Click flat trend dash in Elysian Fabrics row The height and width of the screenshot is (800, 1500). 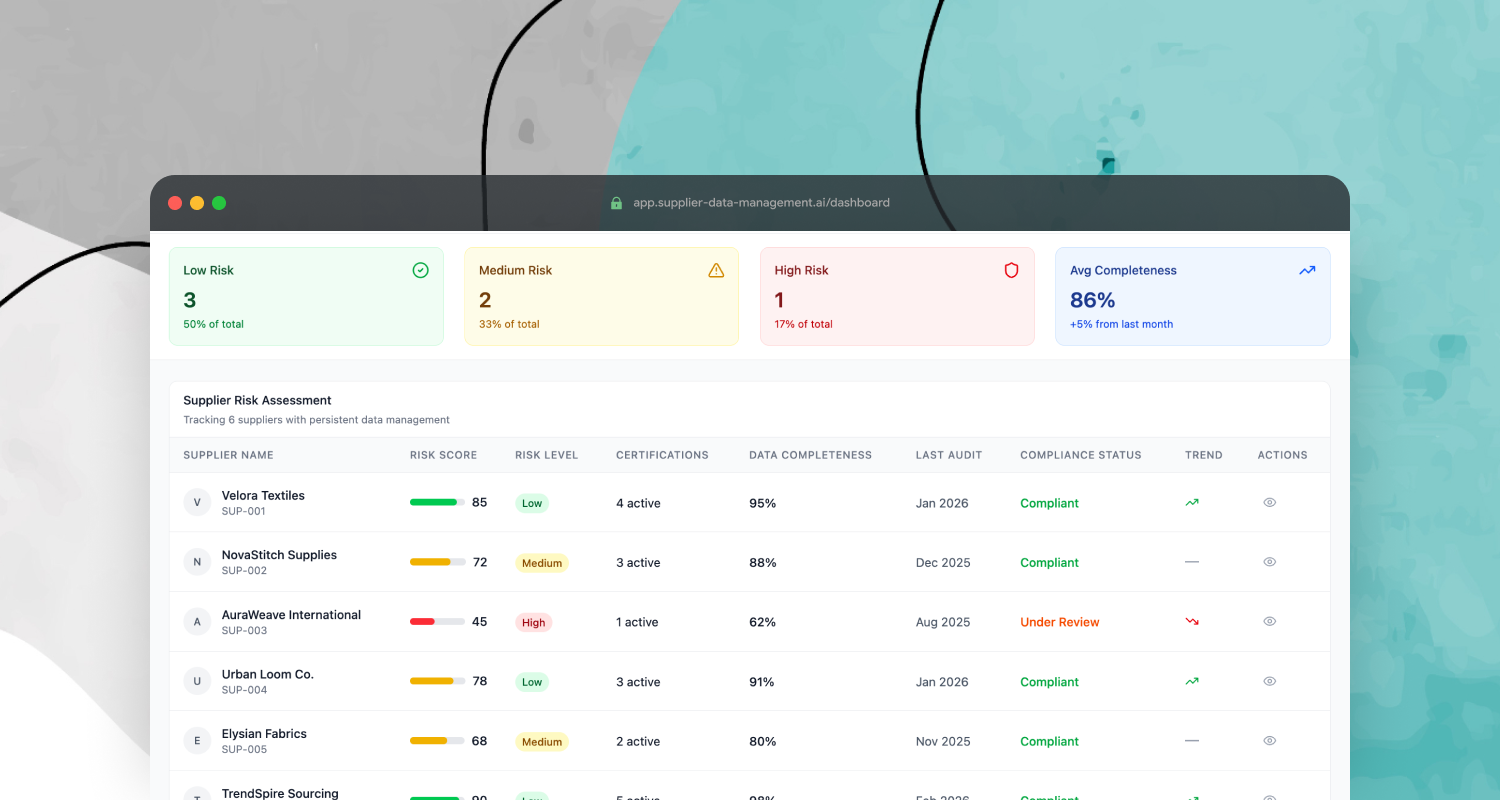[1192, 741]
